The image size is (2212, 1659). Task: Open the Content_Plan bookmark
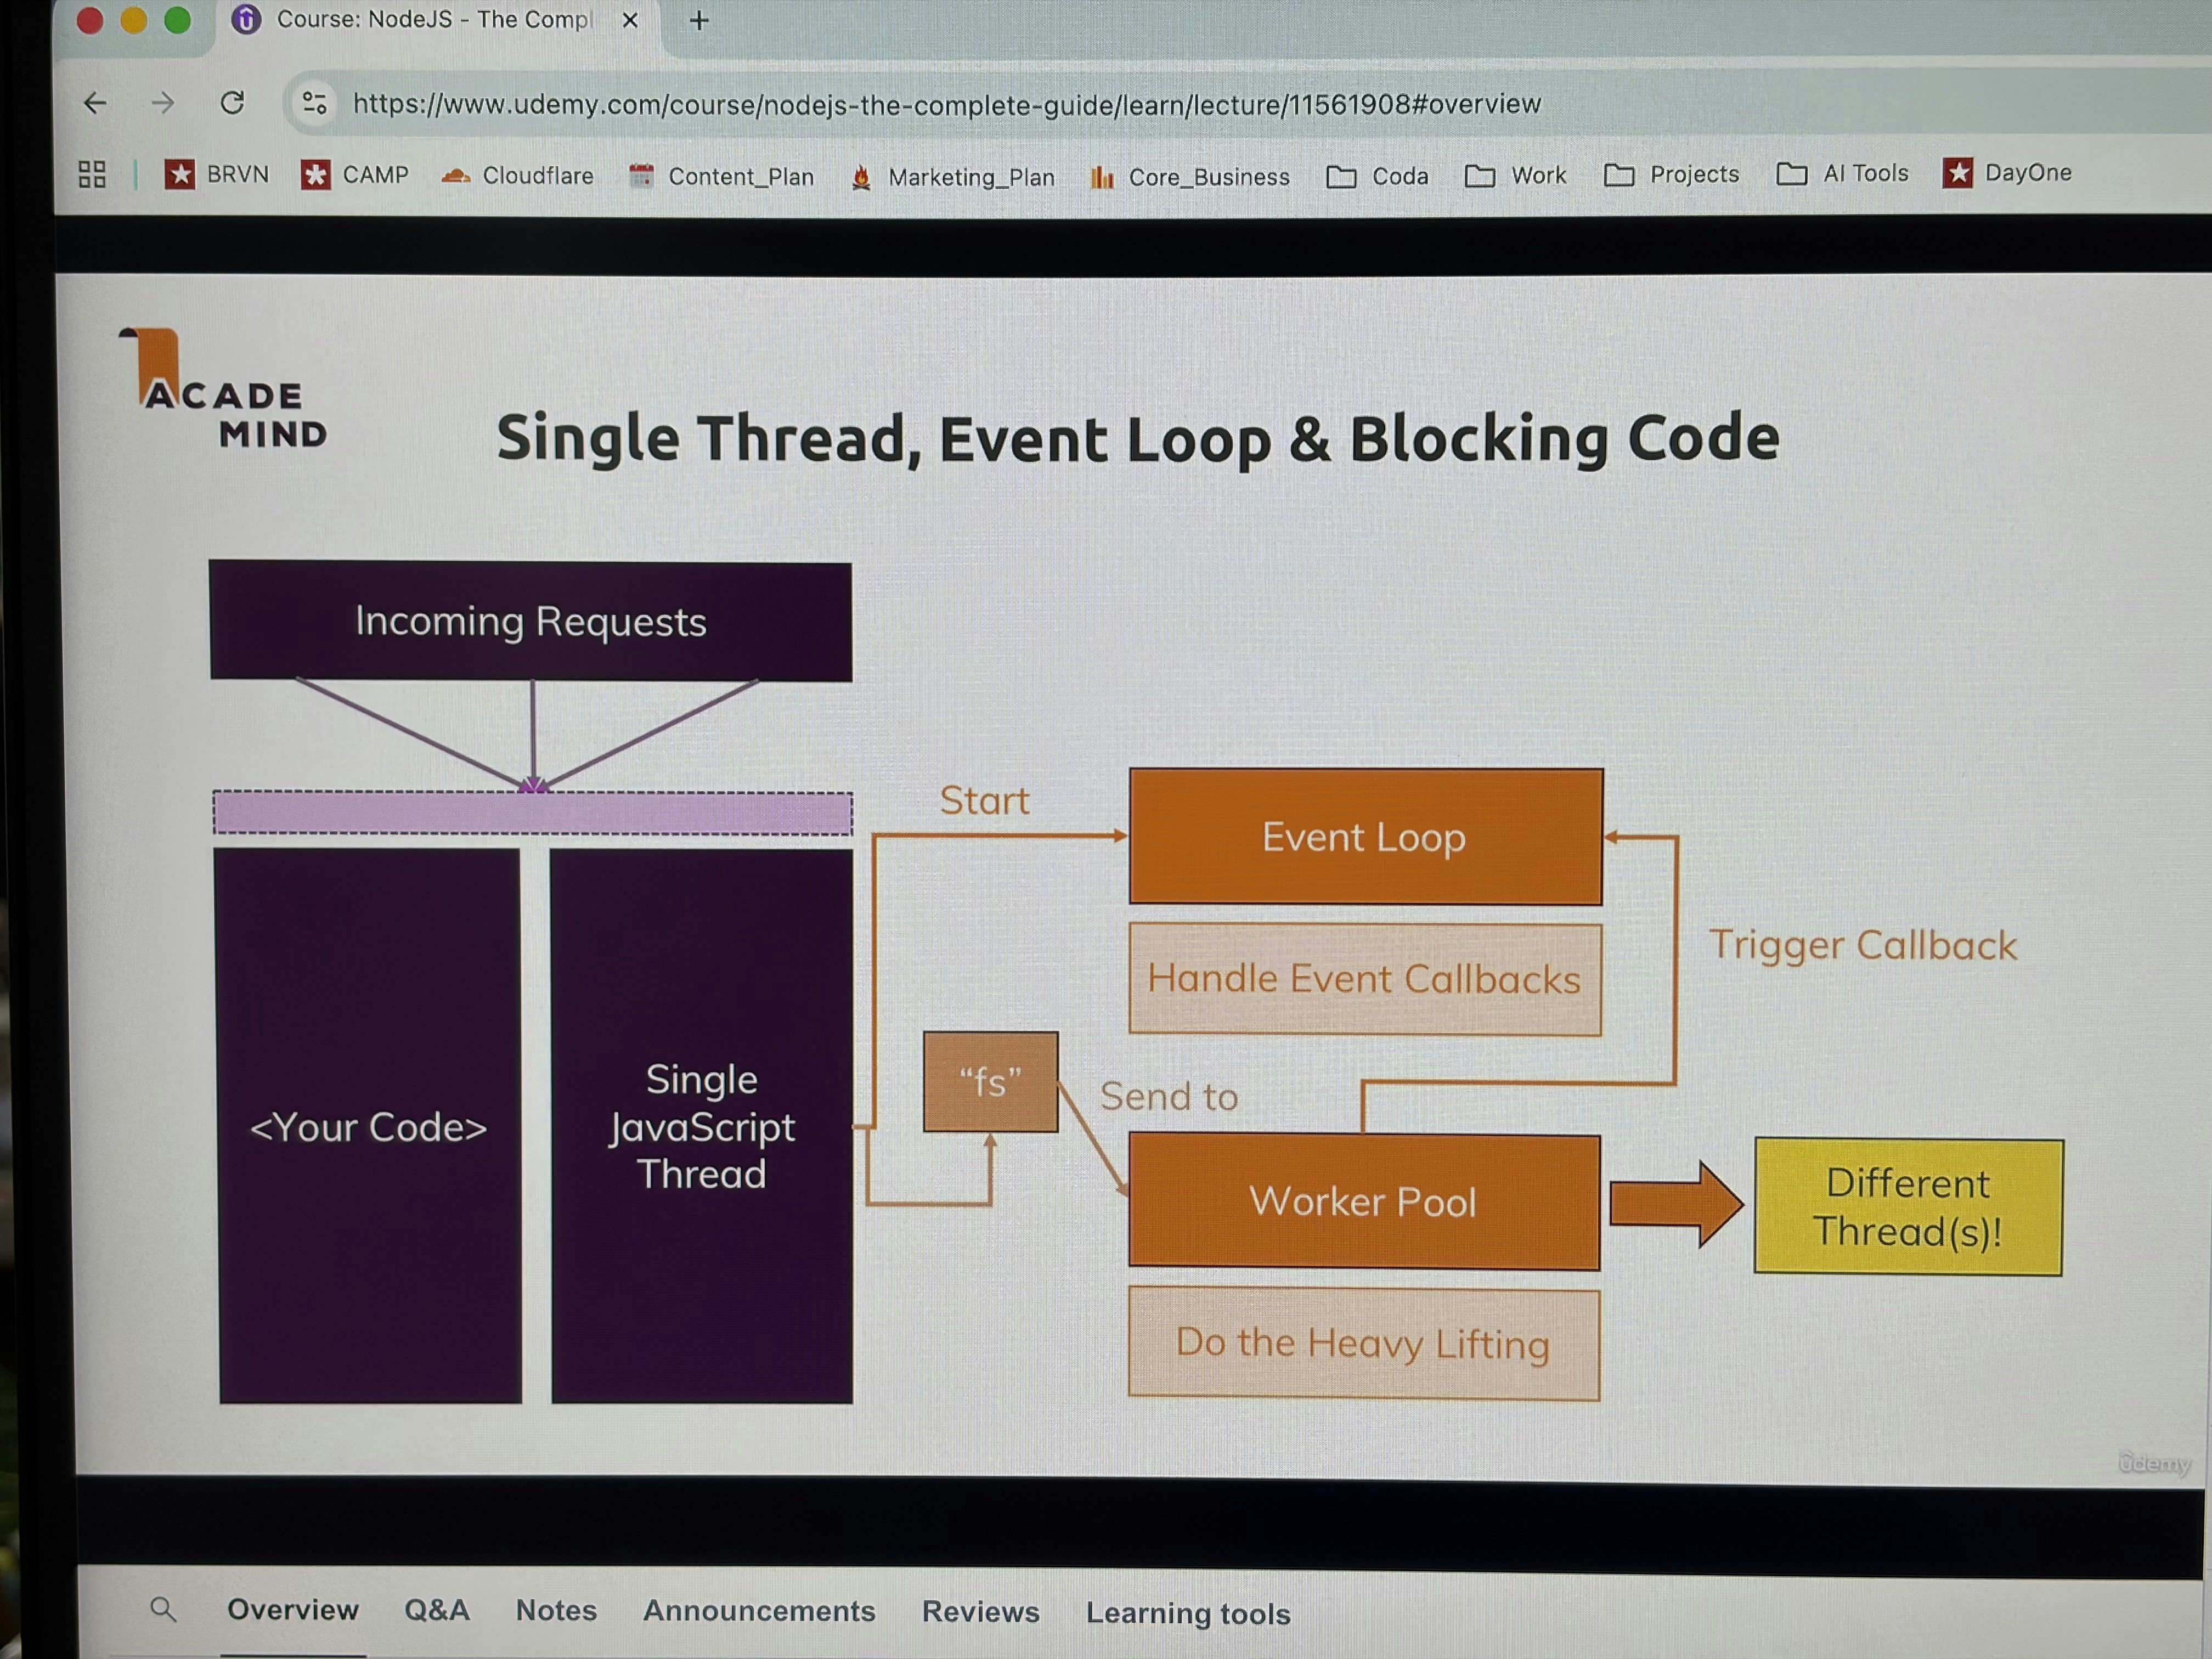[722, 177]
